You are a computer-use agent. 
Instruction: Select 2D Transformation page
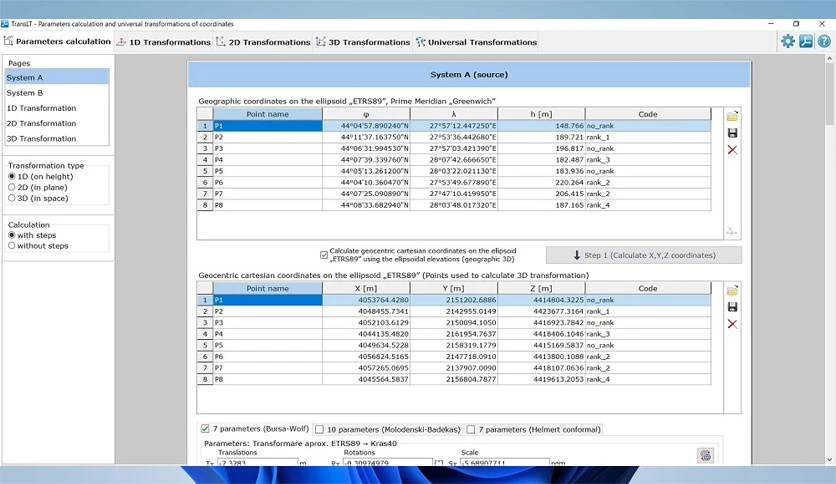(57, 123)
